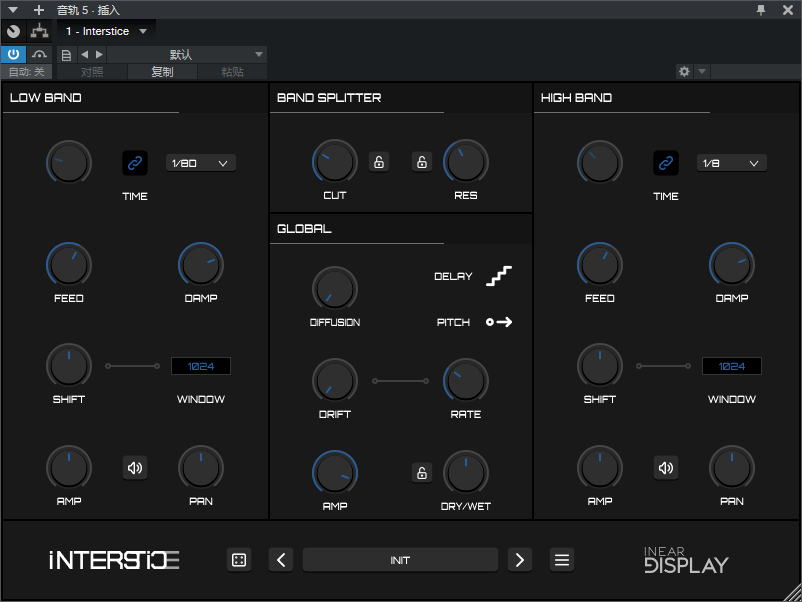Close the plugin window
This screenshot has height=602, width=802.
click(x=788, y=10)
